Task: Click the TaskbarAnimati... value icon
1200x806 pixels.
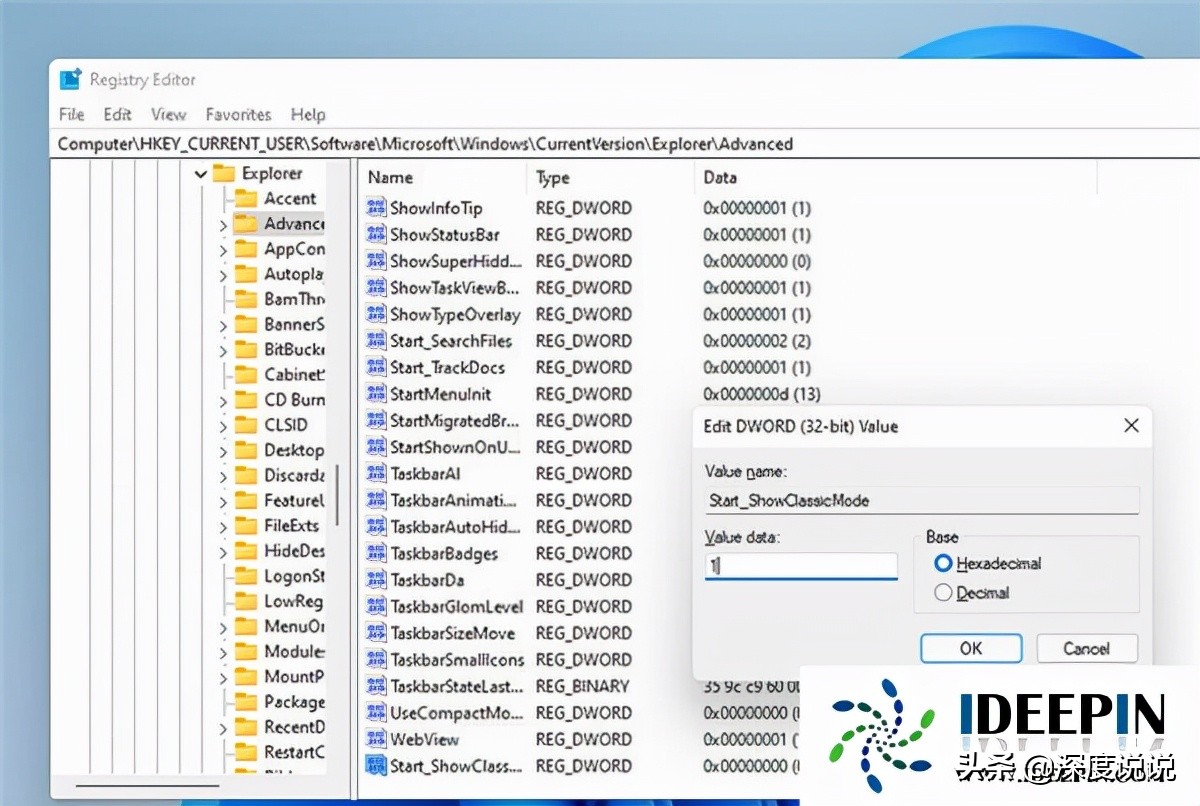Action: coord(376,500)
